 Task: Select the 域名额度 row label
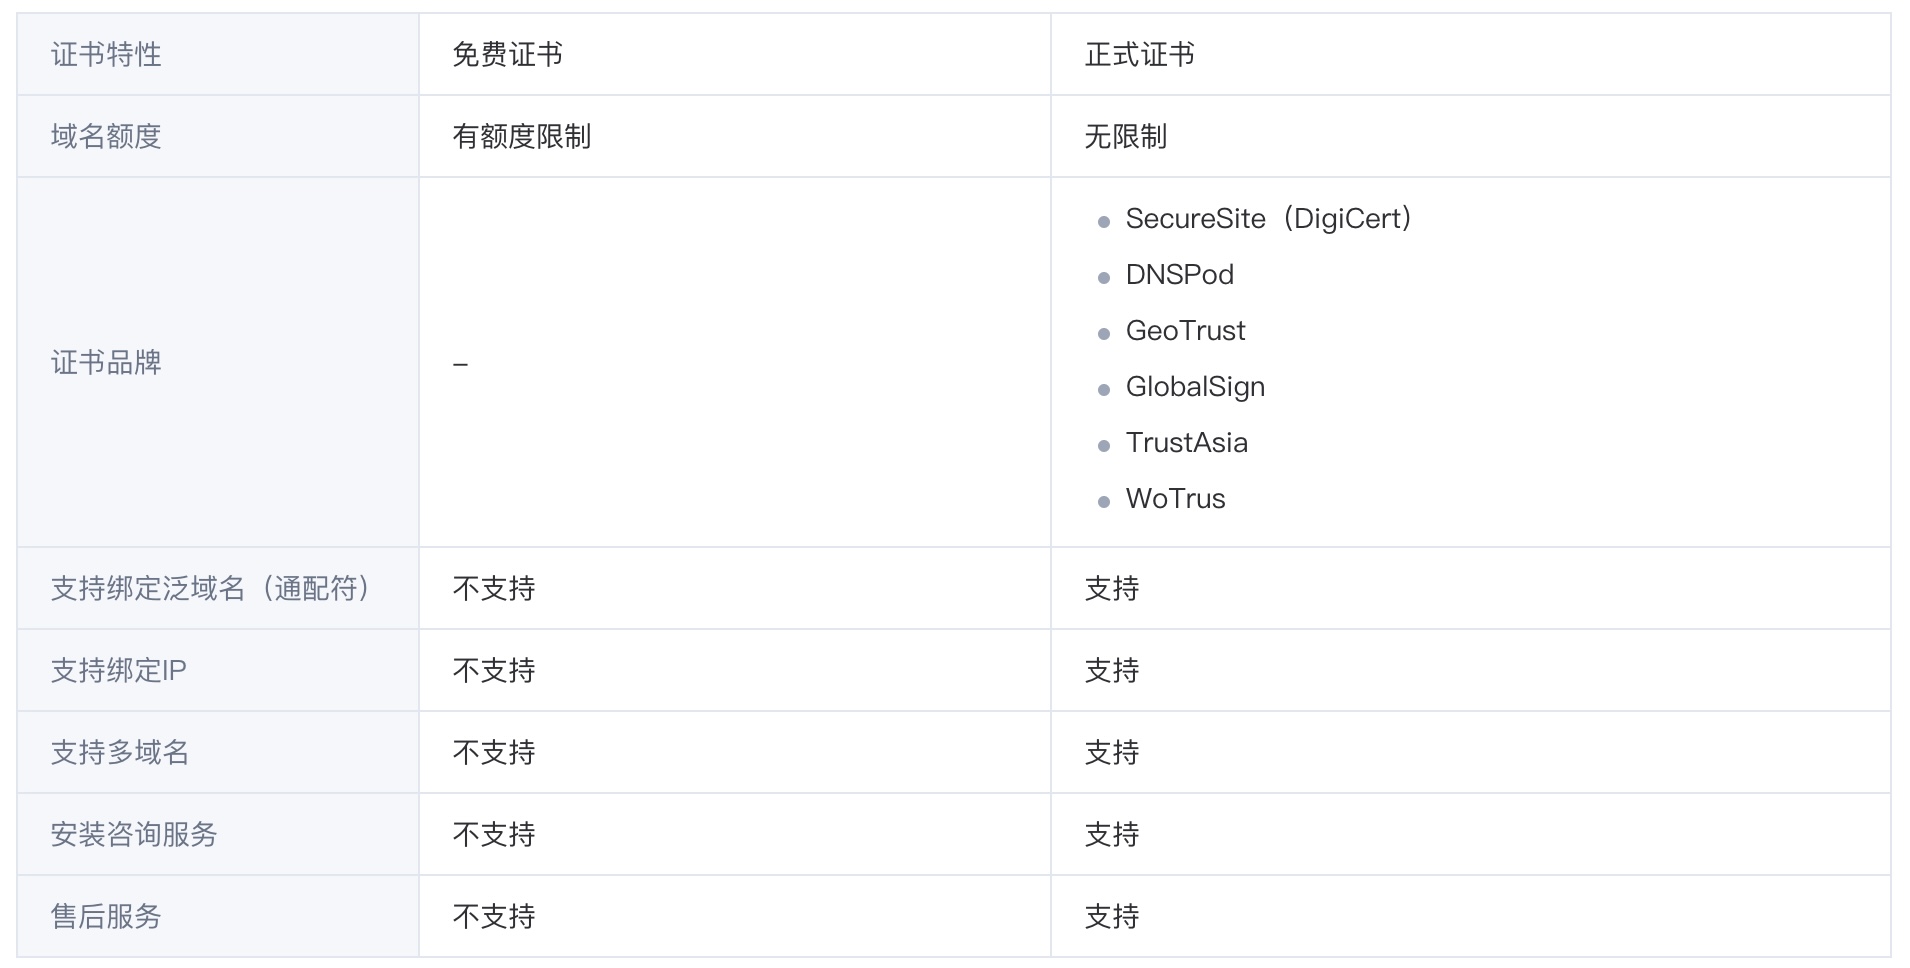(106, 136)
